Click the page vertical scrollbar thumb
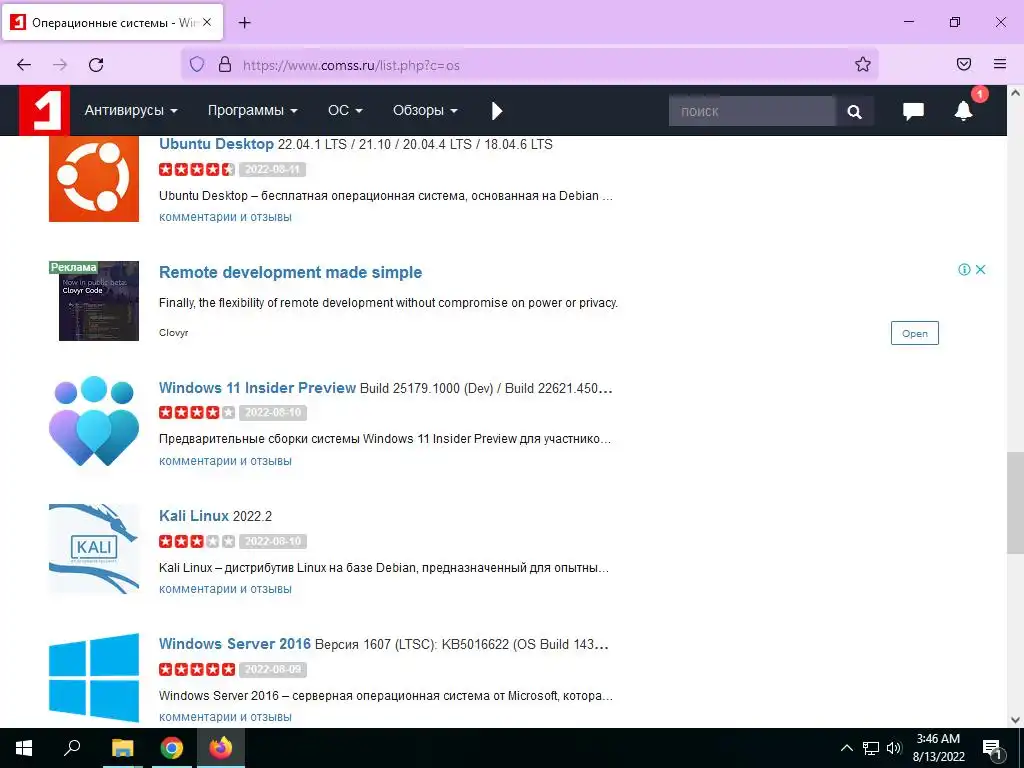This screenshot has width=1024, height=768. [1015, 502]
